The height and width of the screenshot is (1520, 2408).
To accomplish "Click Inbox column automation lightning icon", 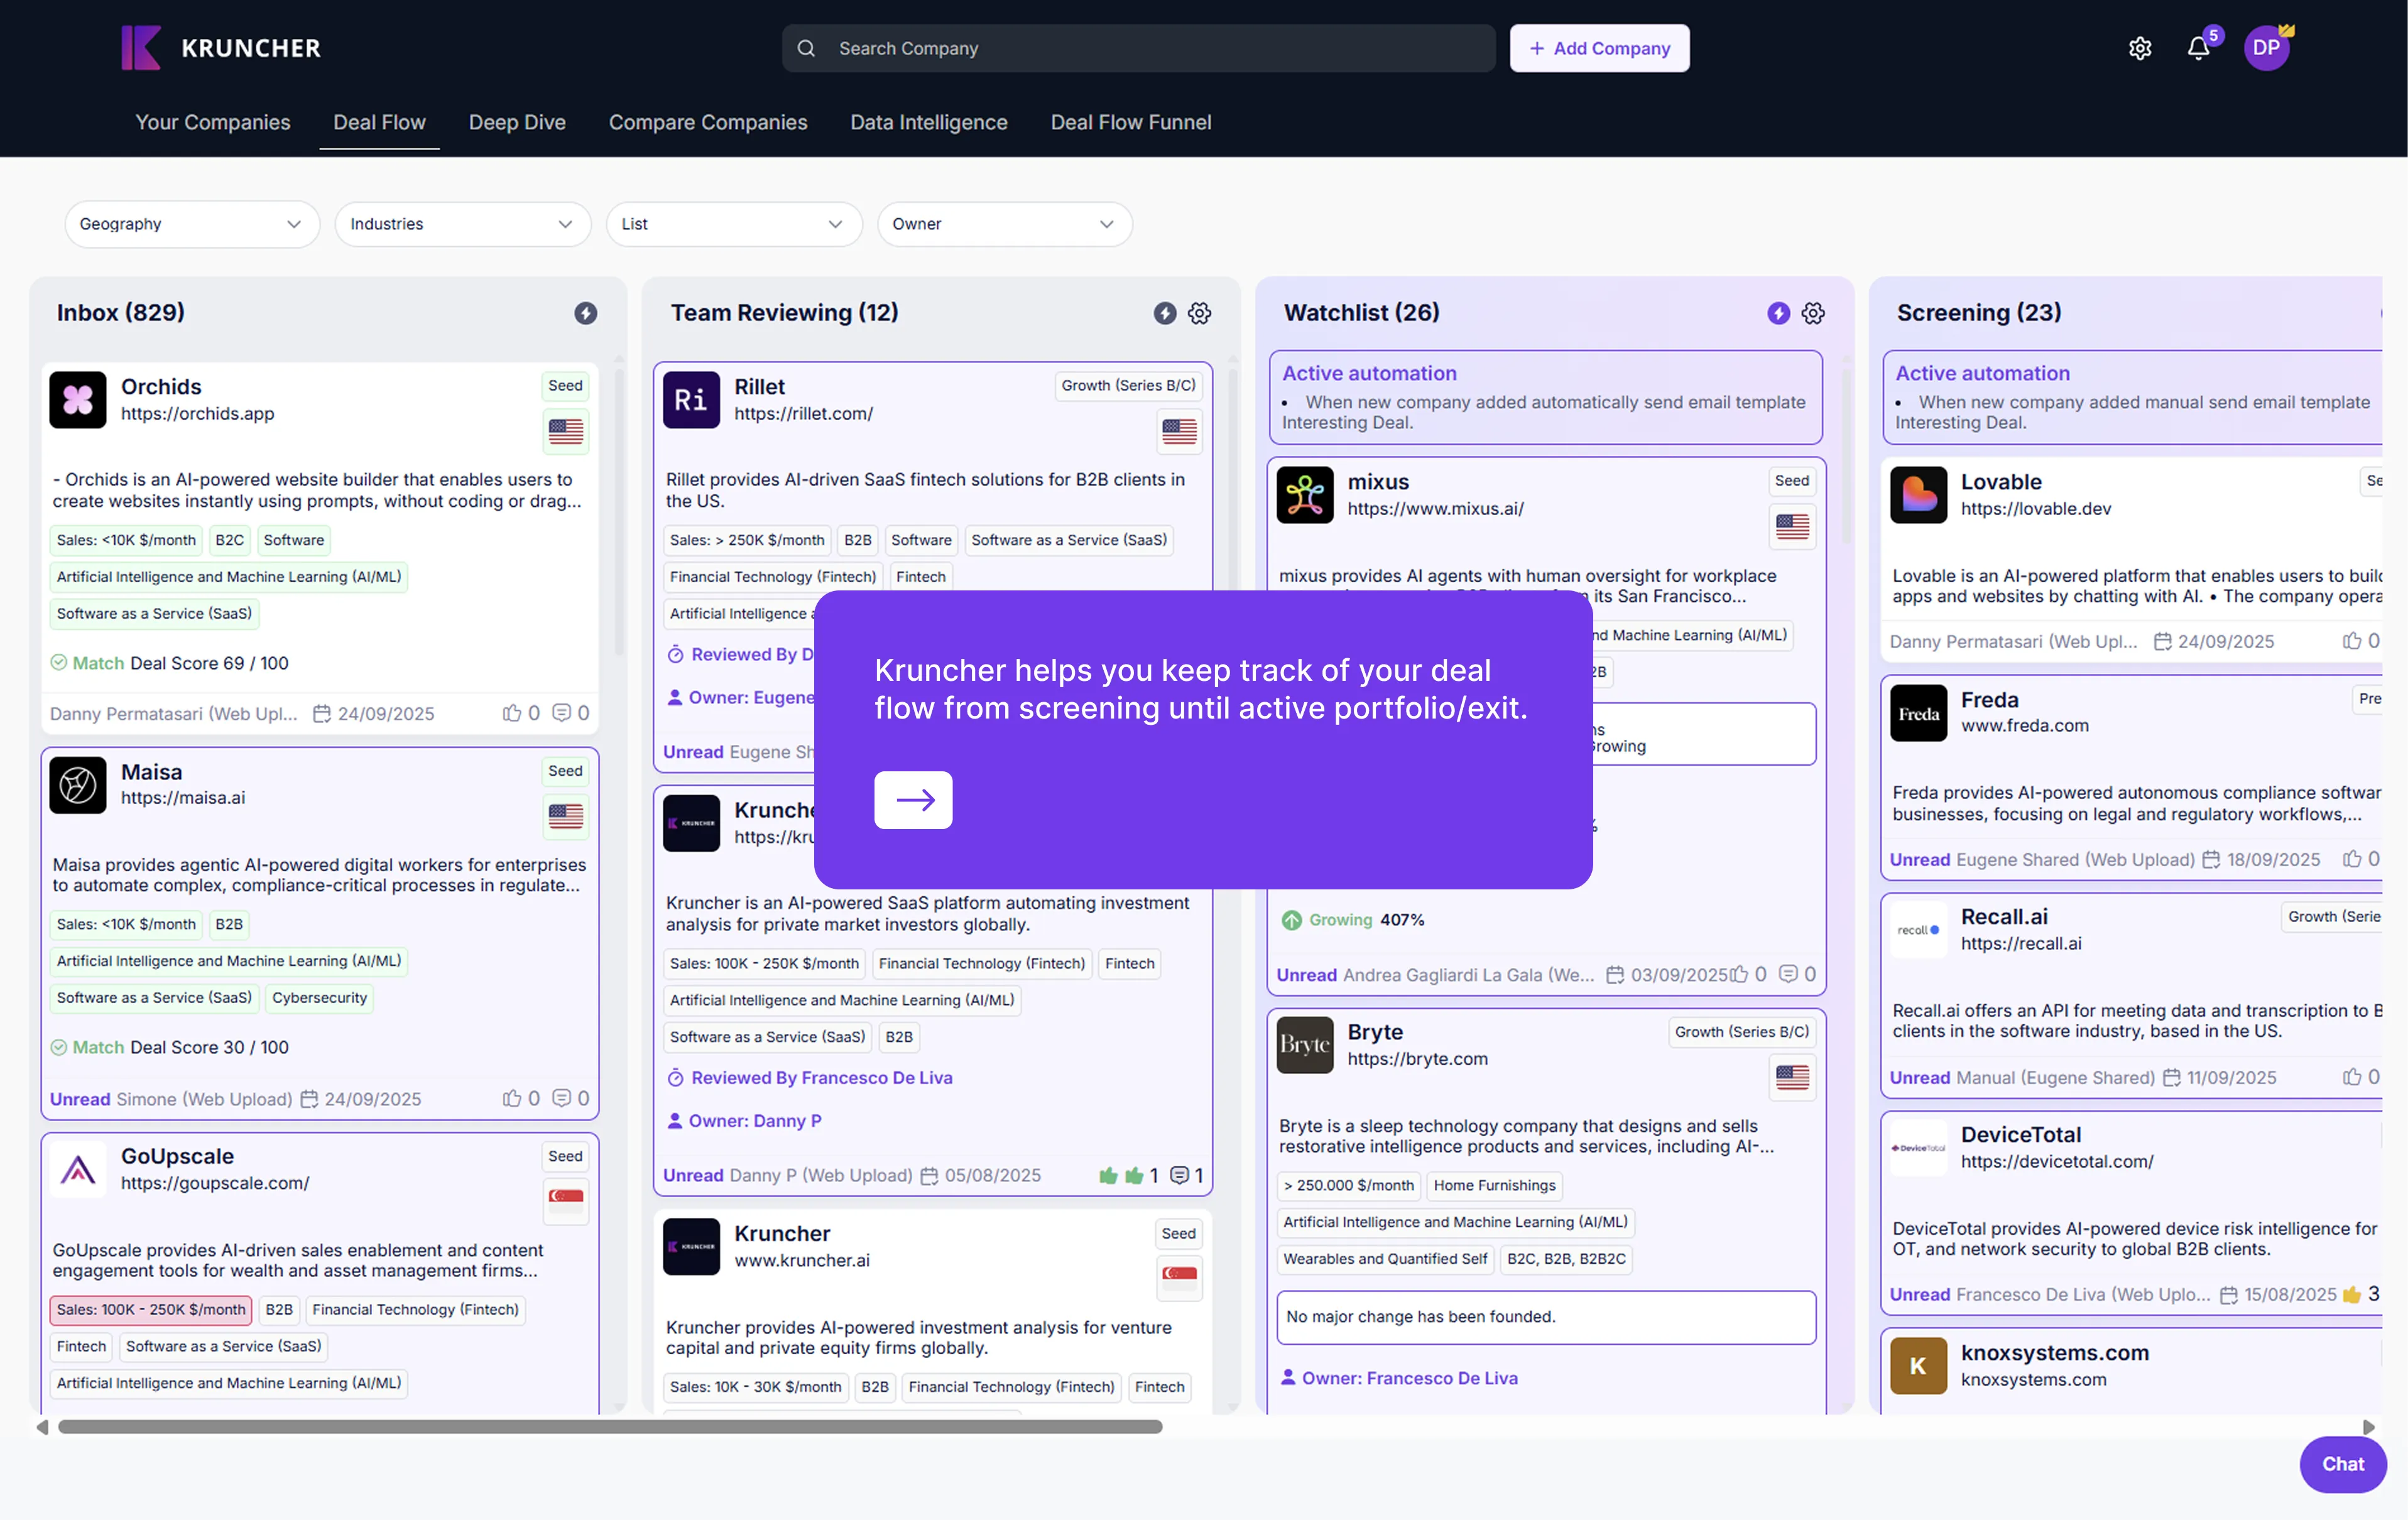I will (x=585, y=313).
